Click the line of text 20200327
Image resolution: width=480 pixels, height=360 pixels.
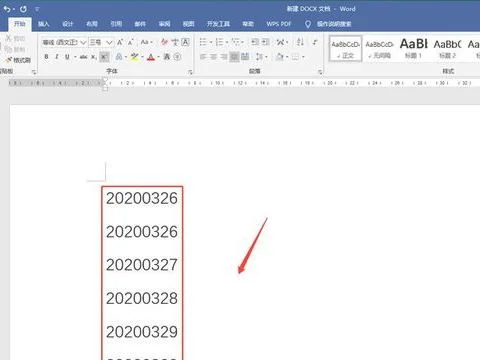pos(142,265)
